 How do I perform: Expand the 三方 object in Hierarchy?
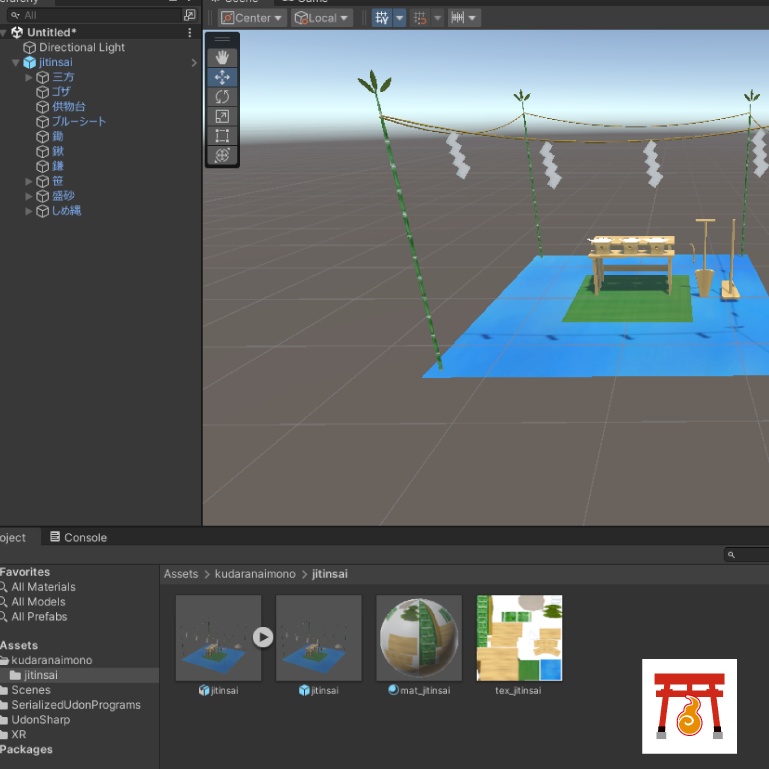point(28,77)
